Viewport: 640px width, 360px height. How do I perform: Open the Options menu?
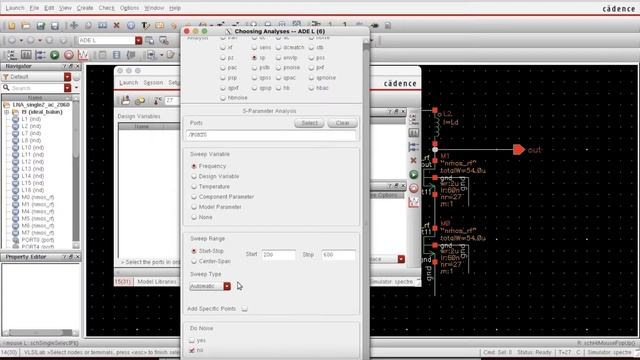pyautogui.click(x=129, y=8)
